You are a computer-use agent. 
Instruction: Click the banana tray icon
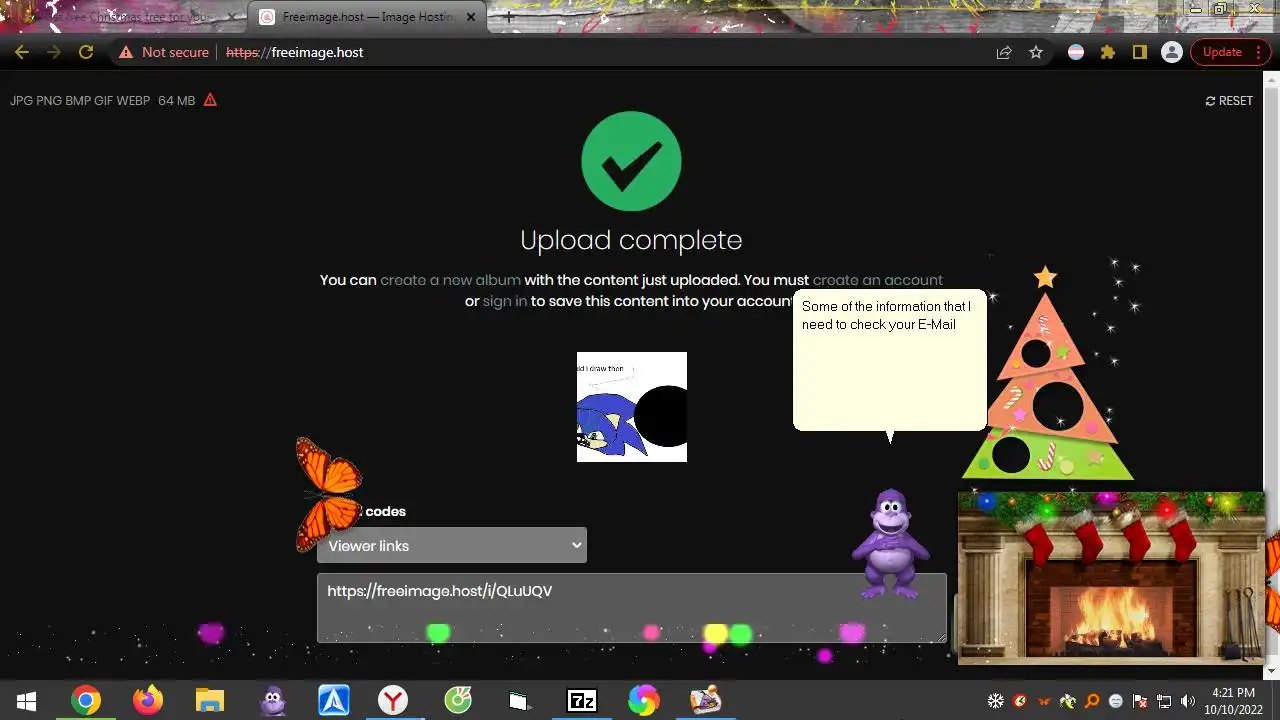pos(1068,701)
